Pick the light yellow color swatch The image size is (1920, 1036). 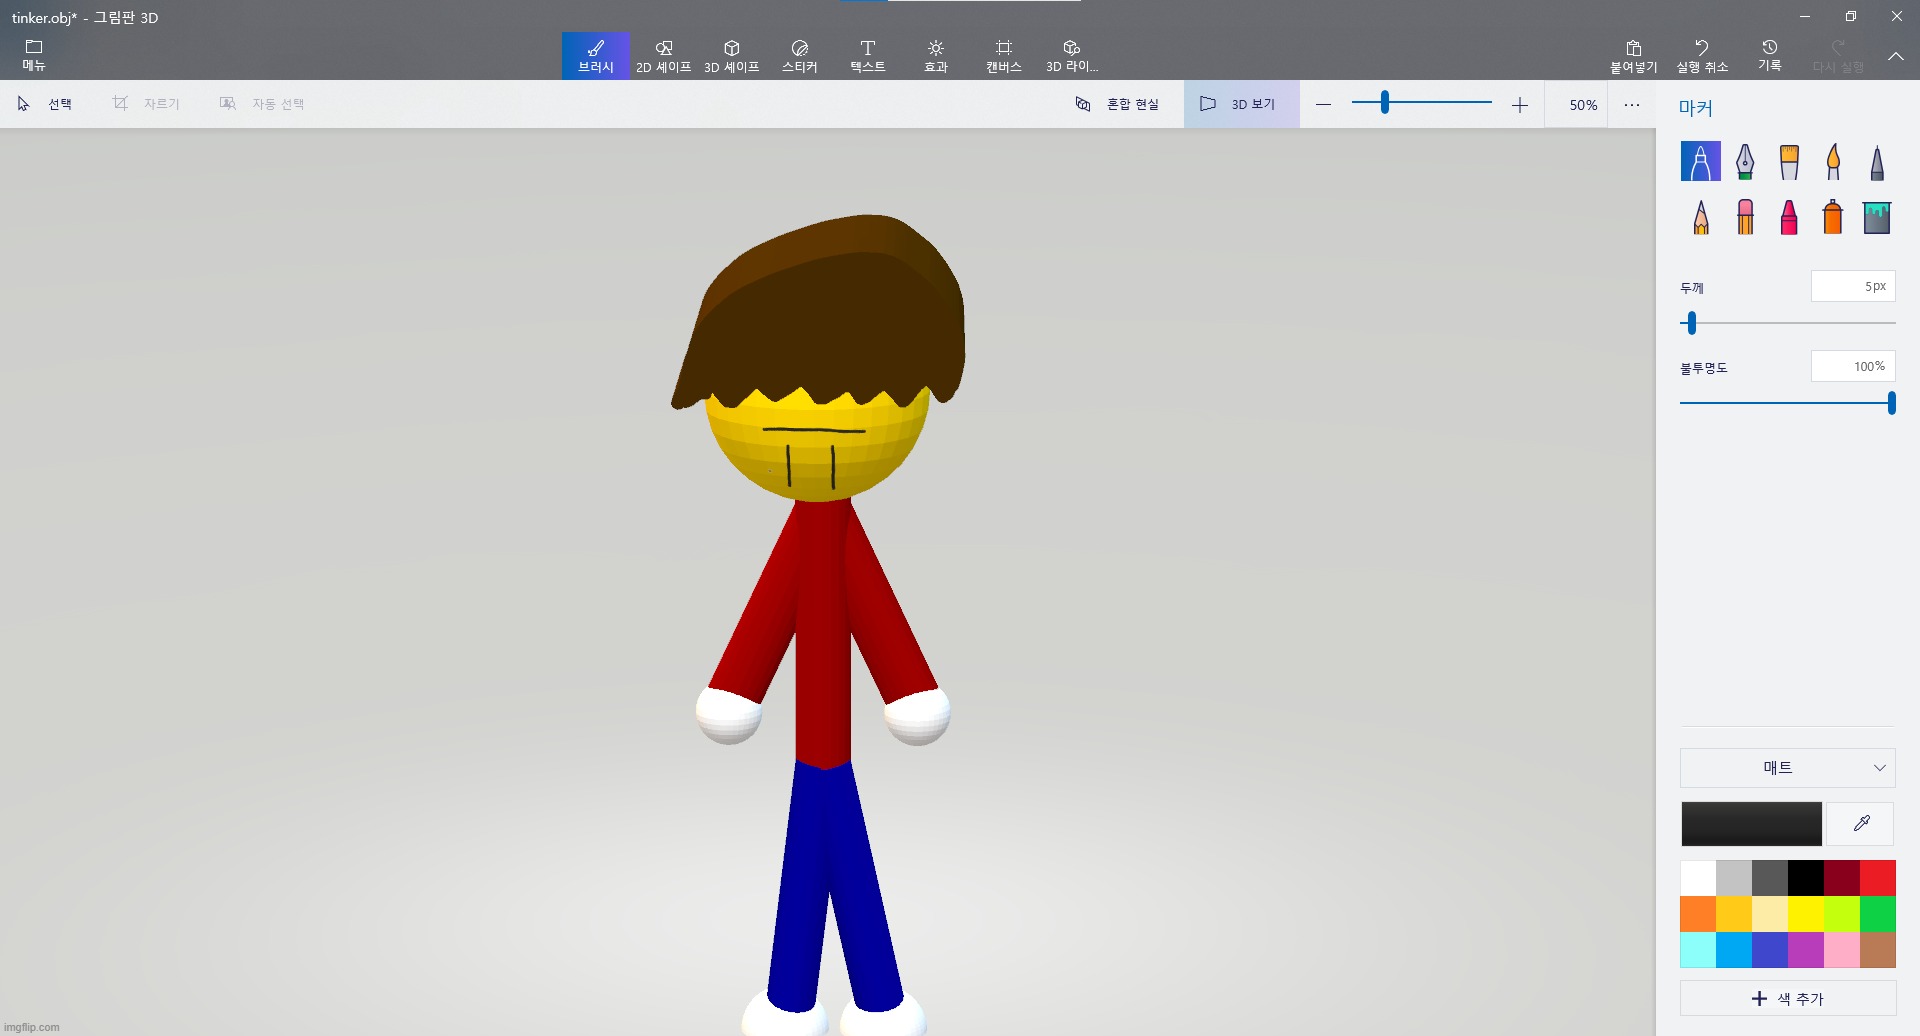point(1770,914)
